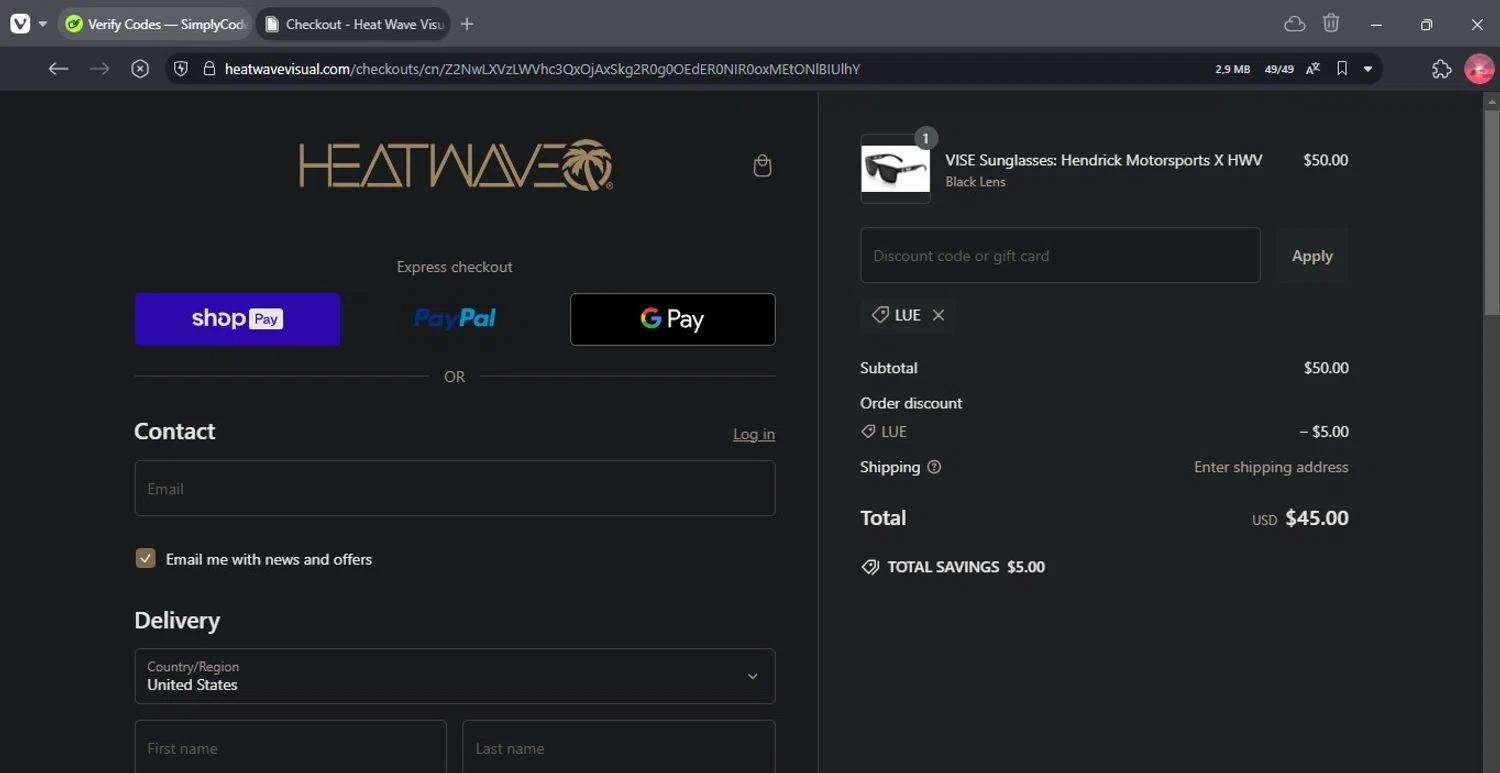Click the $45.00 total amount
1500x773 pixels.
(1317, 518)
